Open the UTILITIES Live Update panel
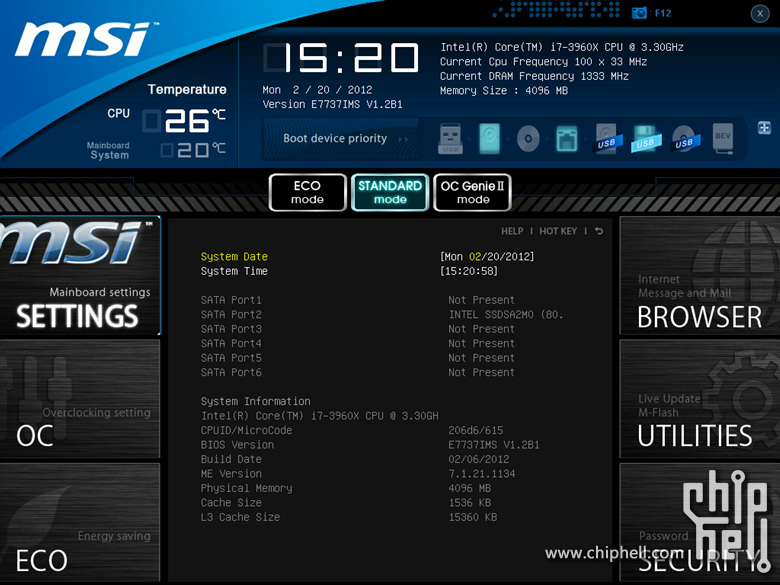Viewport: 780px width, 585px height. [699, 398]
